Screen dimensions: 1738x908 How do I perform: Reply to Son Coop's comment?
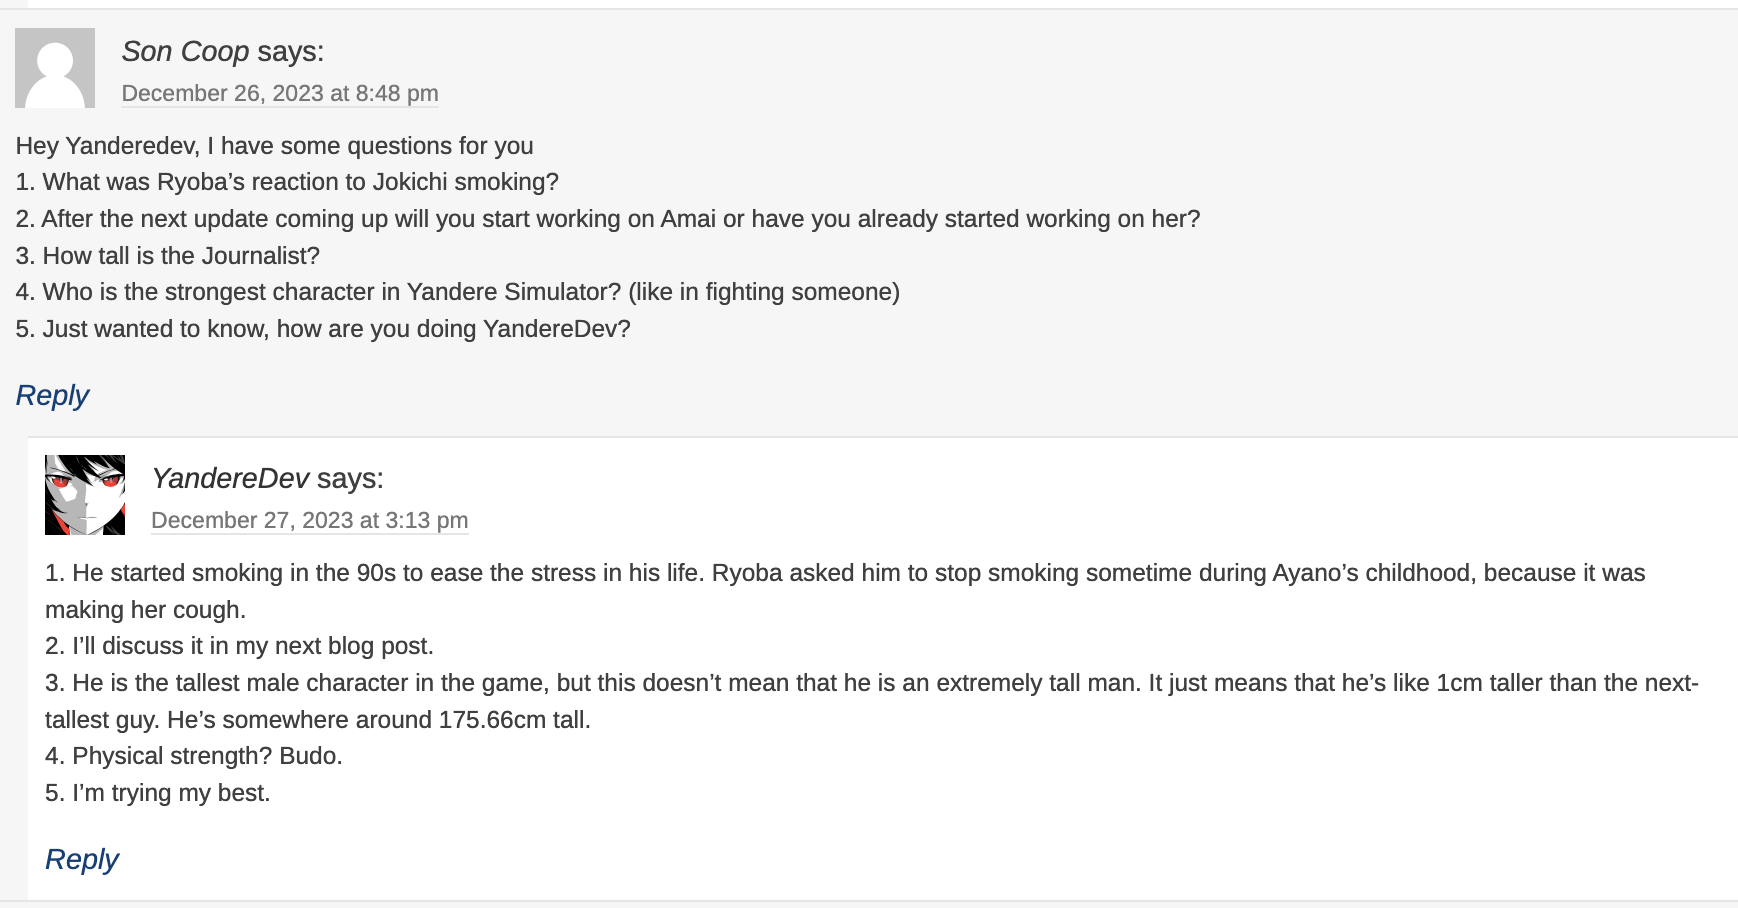(x=52, y=395)
